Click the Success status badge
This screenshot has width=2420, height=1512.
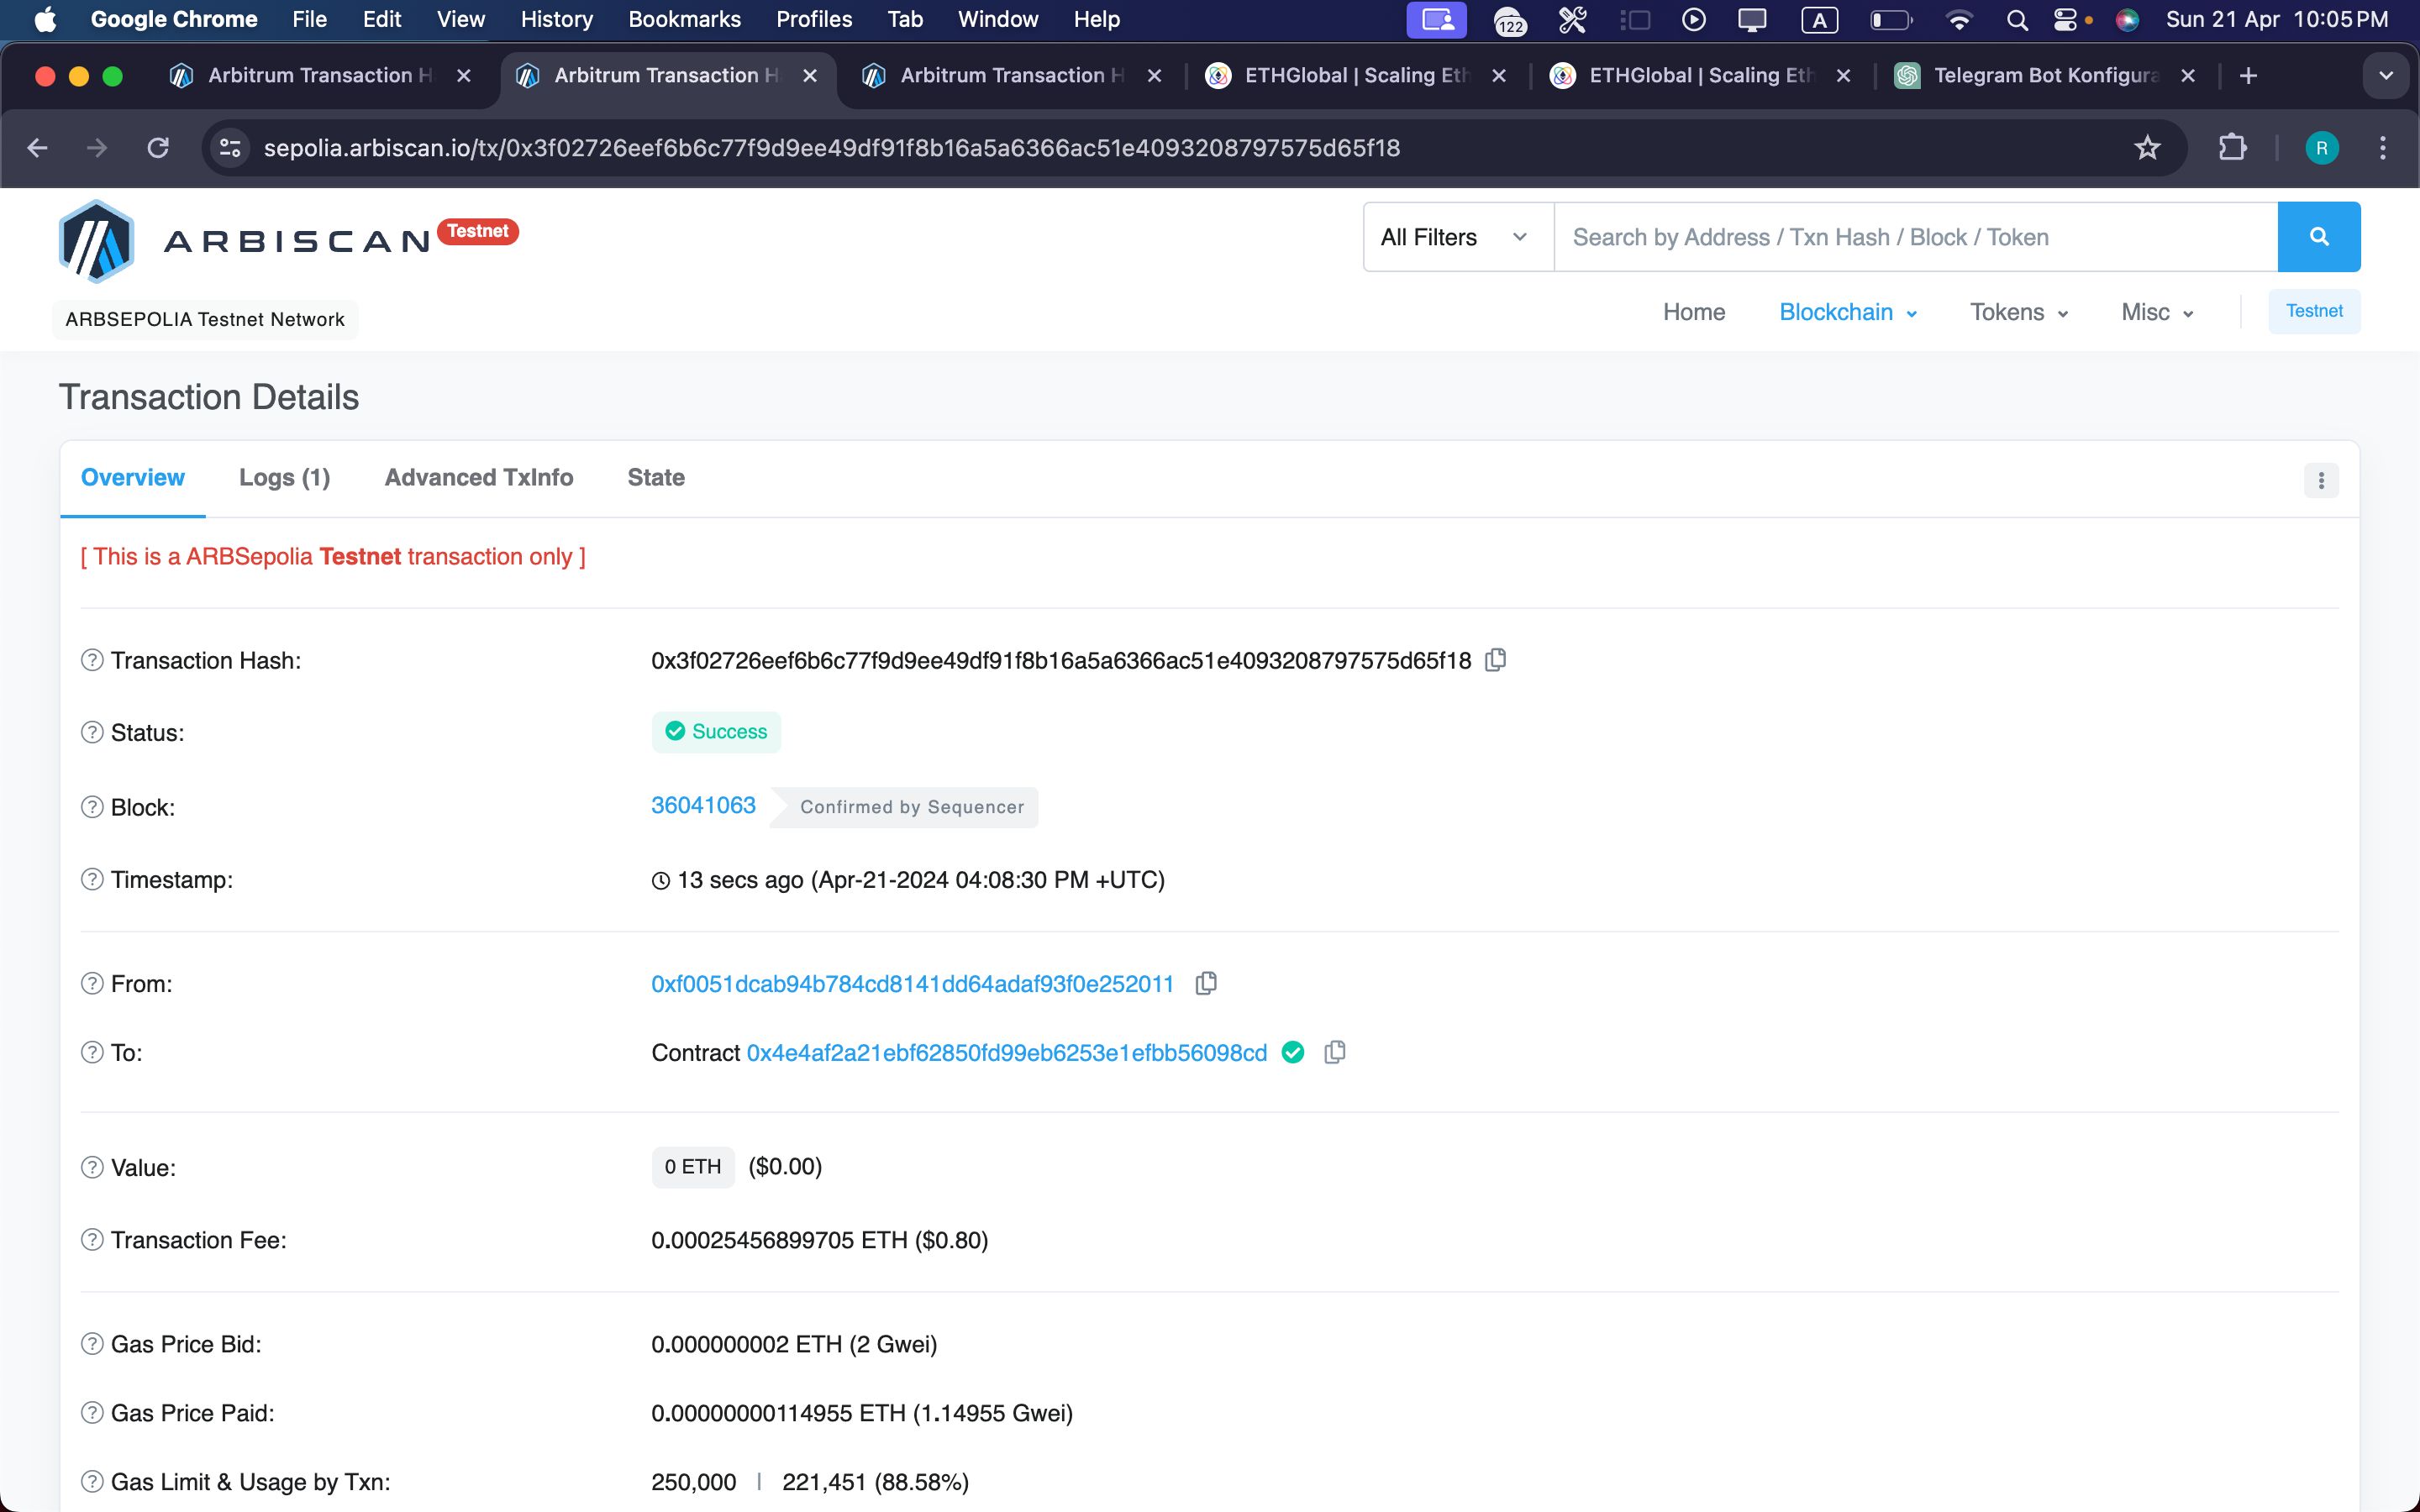716,732
